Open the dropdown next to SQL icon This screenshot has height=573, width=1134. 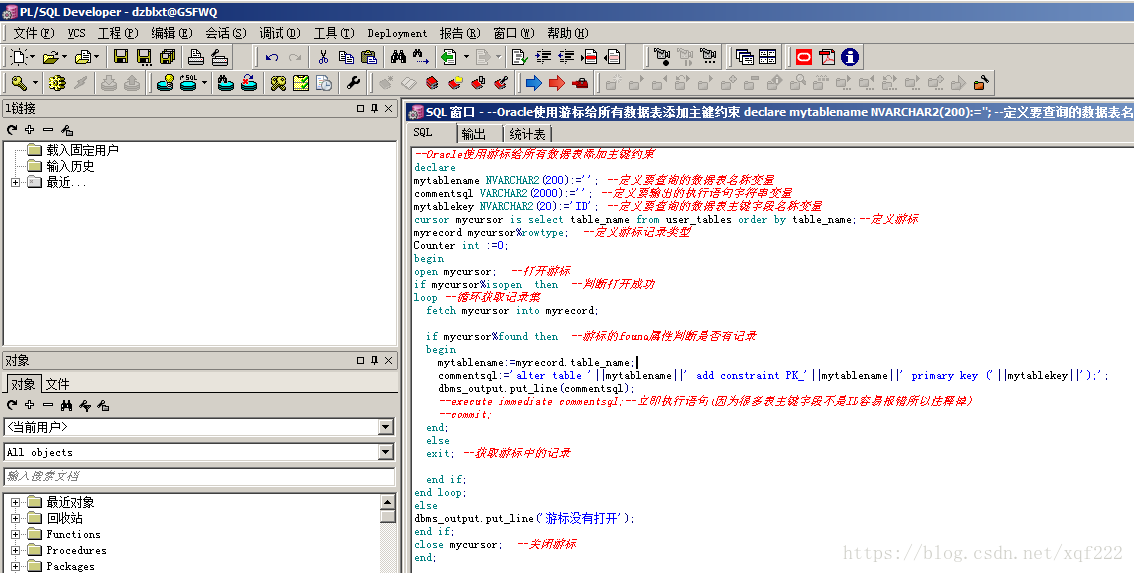point(204,83)
